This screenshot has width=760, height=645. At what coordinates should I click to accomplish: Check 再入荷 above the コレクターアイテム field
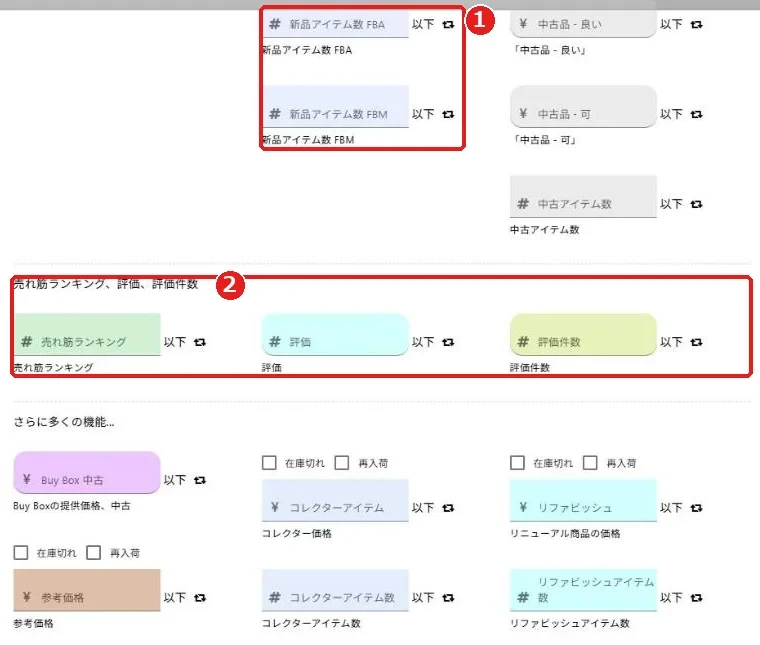point(342,463)
